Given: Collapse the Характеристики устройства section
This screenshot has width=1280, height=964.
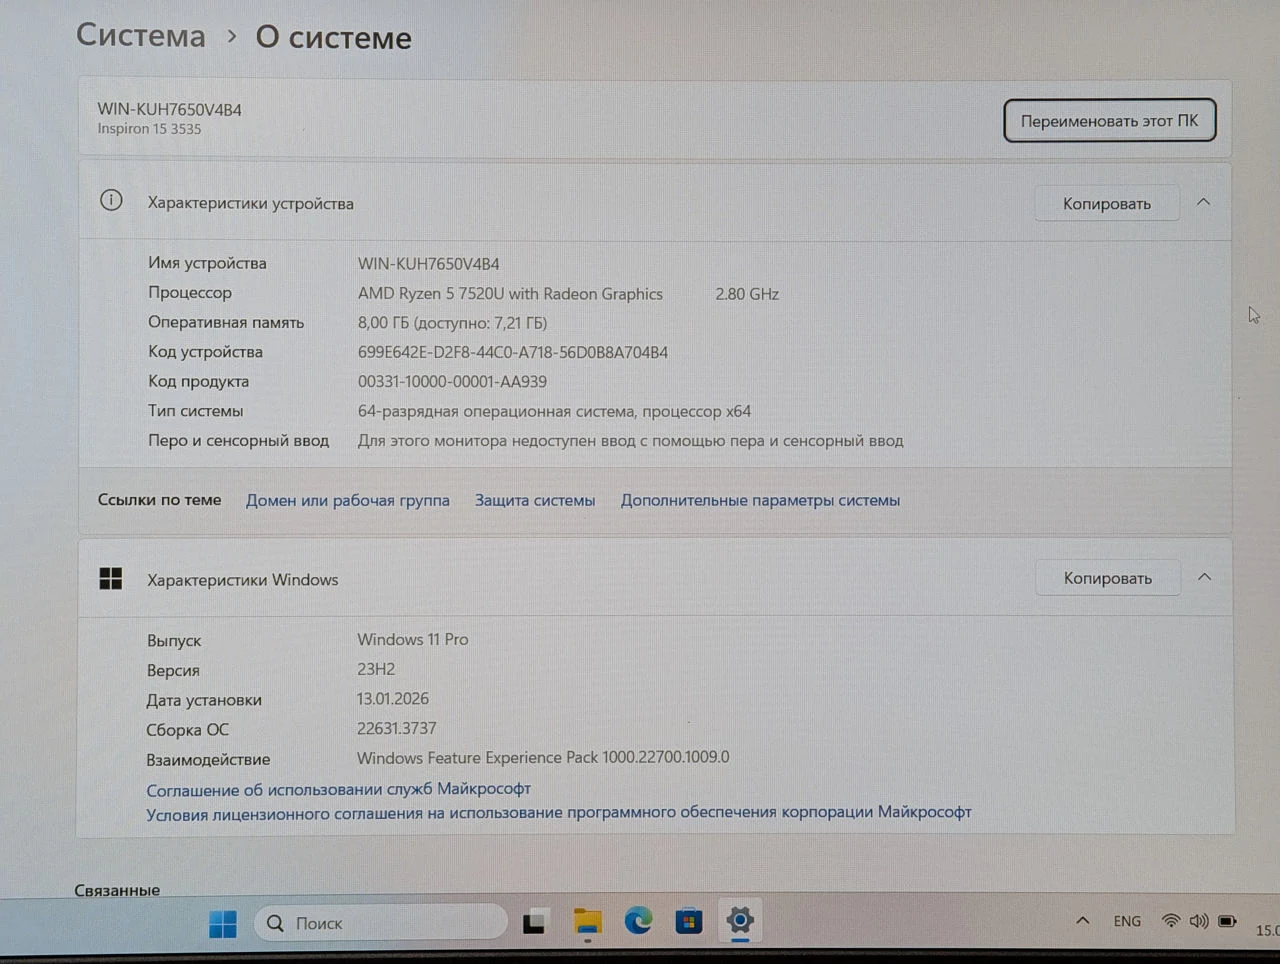Looking at the screenshot, I should coord(1204,202).
